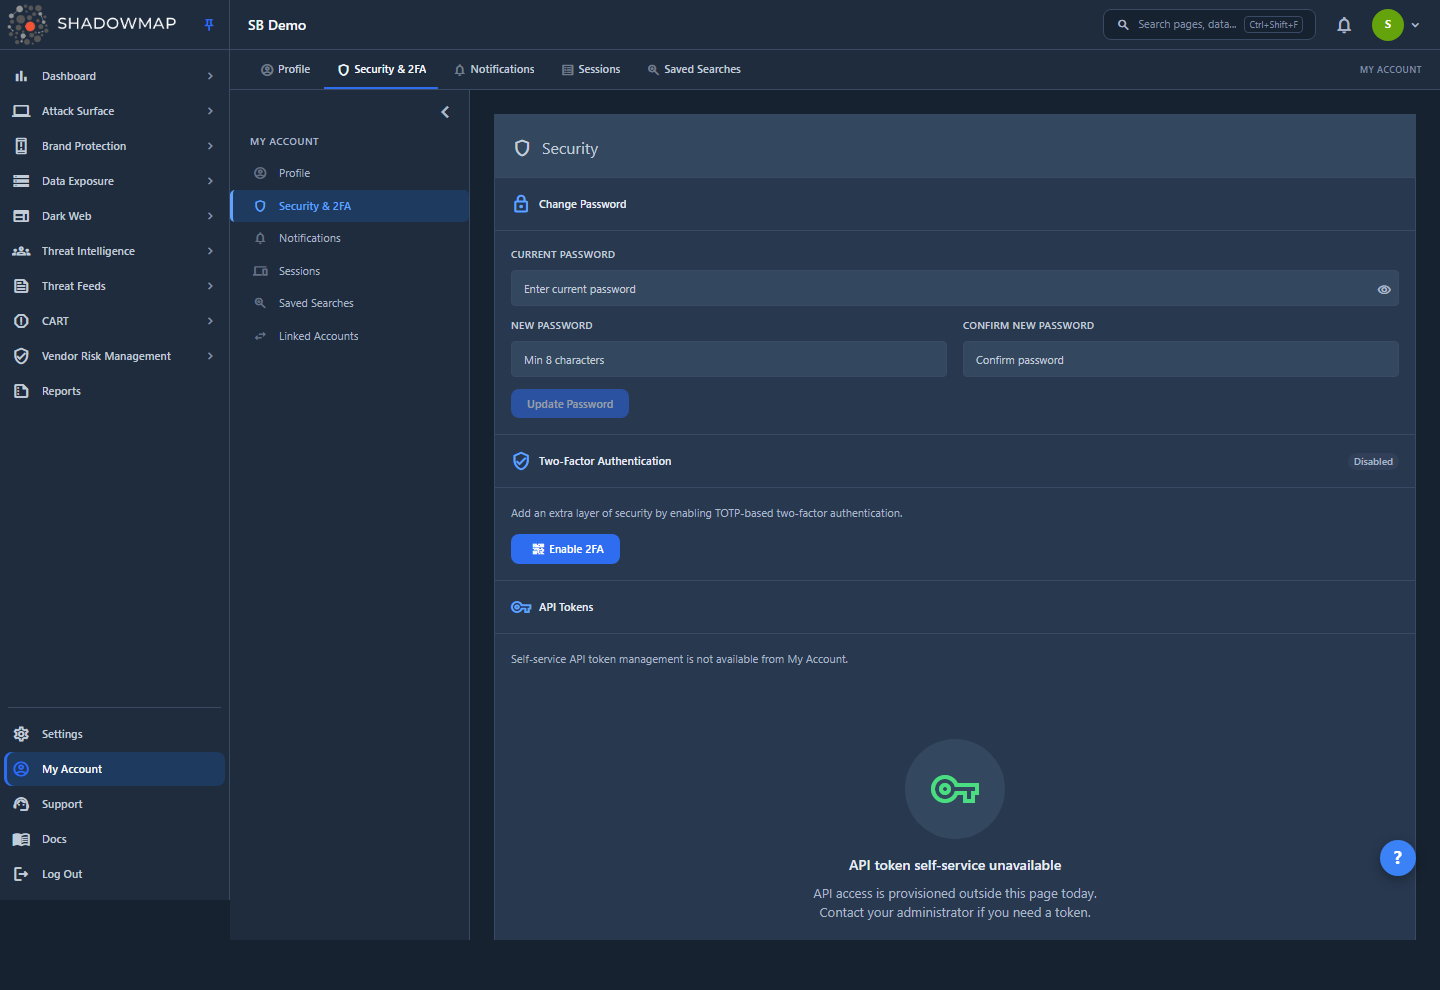
Task: Click the Ctrl+Shift+F shortcut badge
Action: pyautogui.click(x=1273, y=25)
